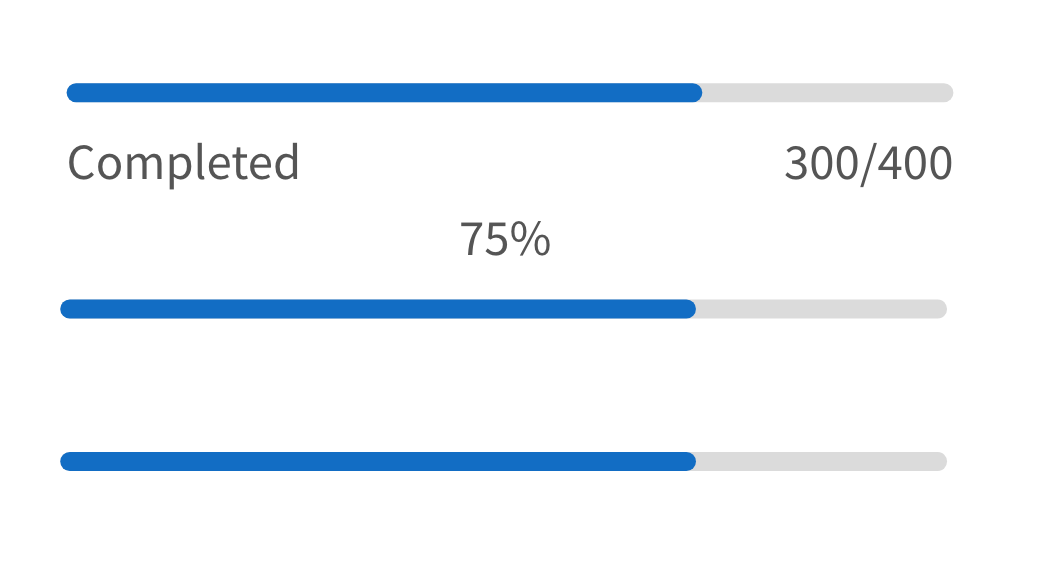The image size is (1046, 580).
Task: Click the right end of the bottom progress bar
Action: pos(941,461)
